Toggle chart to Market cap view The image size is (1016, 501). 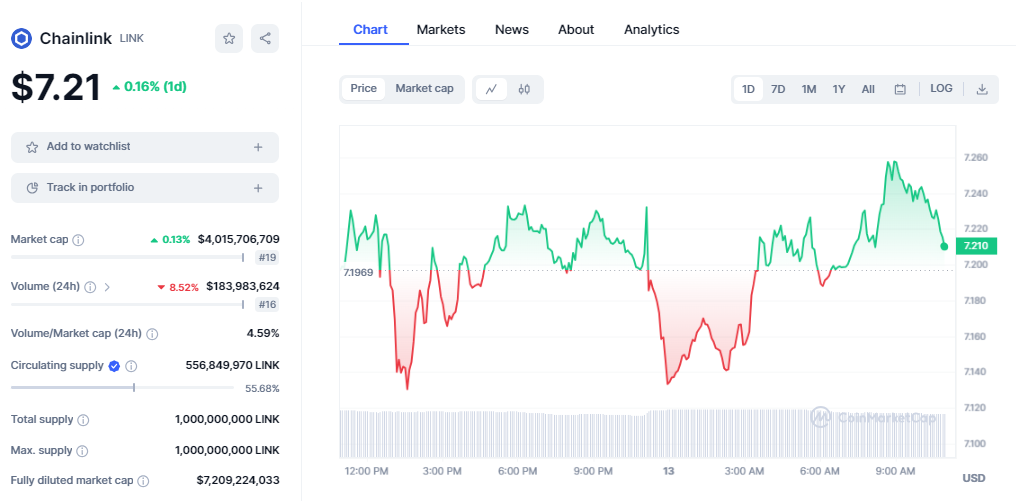tap(424, 89)
